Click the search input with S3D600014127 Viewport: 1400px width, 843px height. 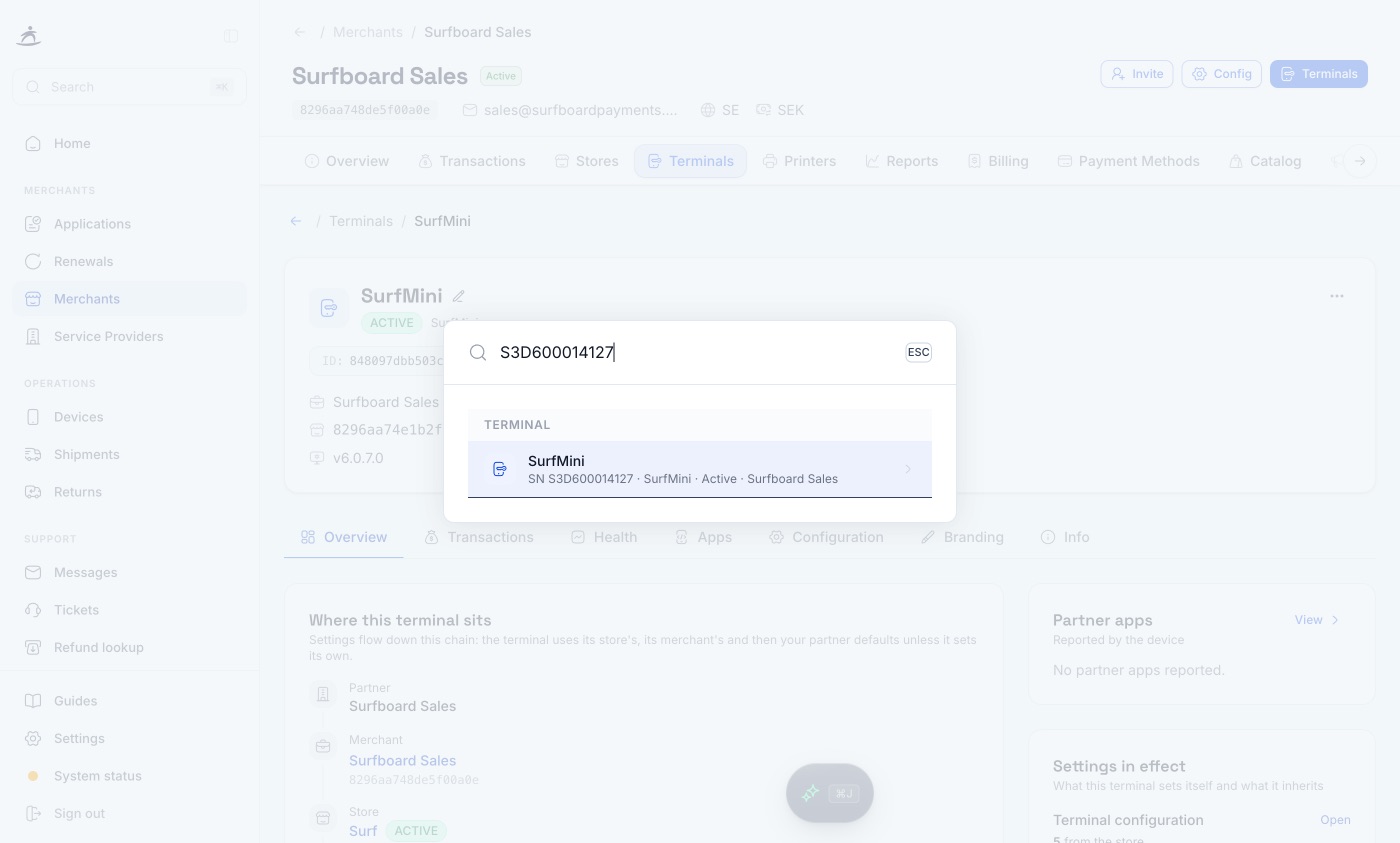pyautogui.click(x=695, y=352)
